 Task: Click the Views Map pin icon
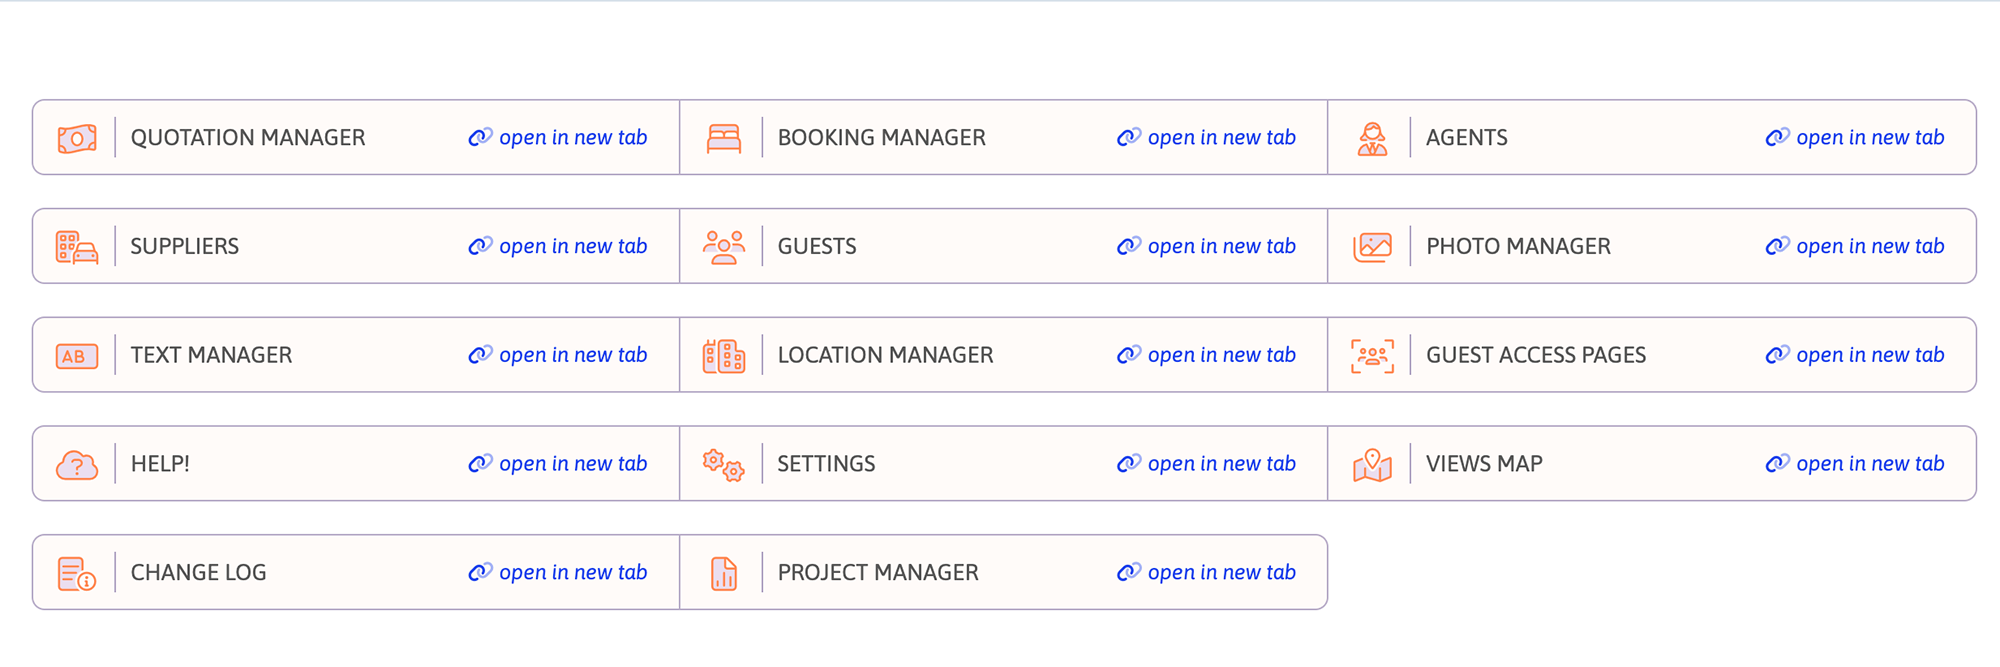click(1372, 465)
